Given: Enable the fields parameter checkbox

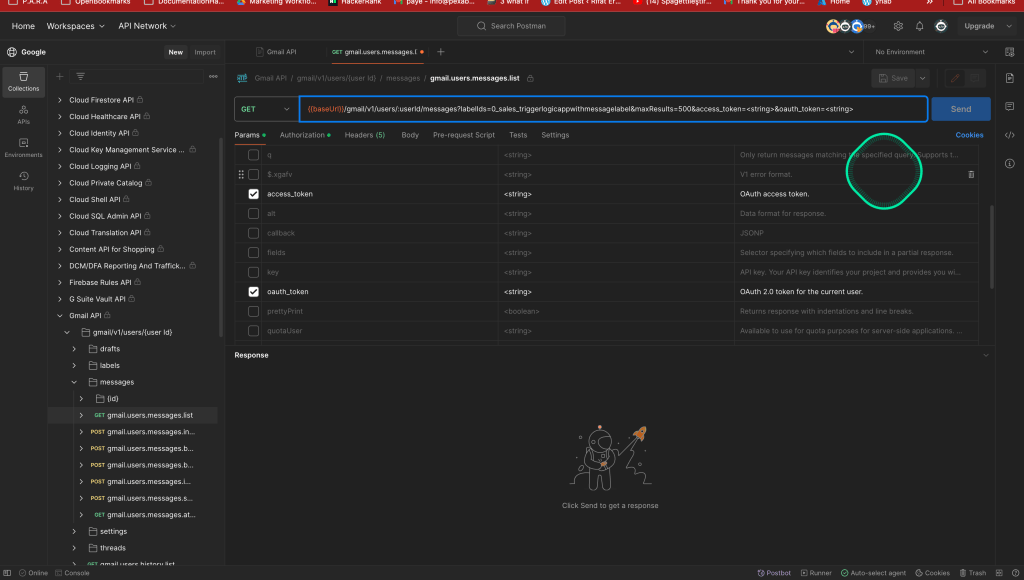Looking at the screenshot, I should click(253, 253).
